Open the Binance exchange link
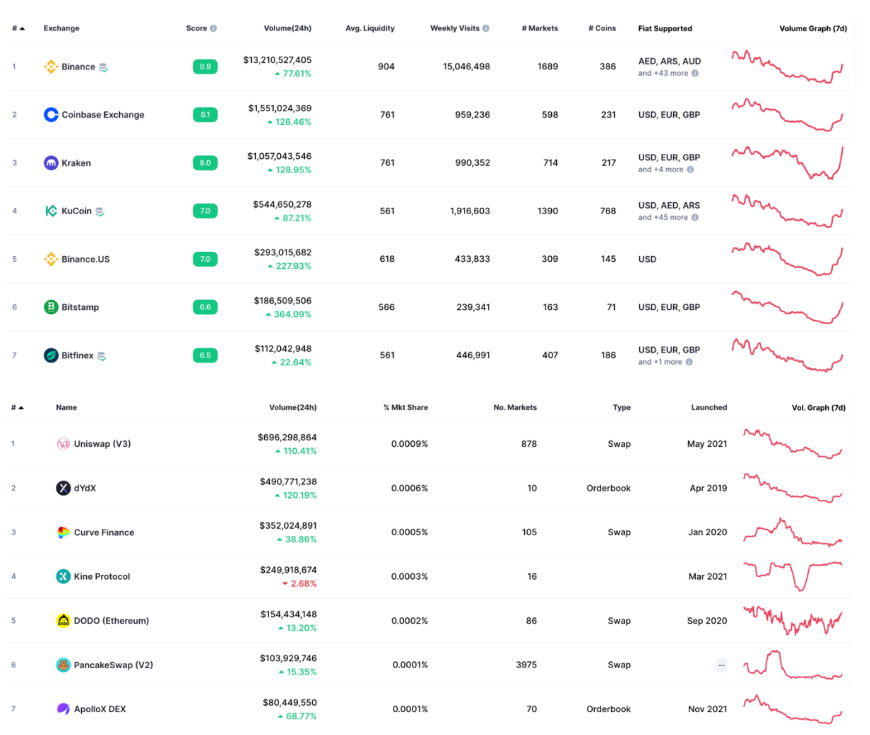Image resolution: width=870 pixels, height=735 pixels. click(78, 67)
